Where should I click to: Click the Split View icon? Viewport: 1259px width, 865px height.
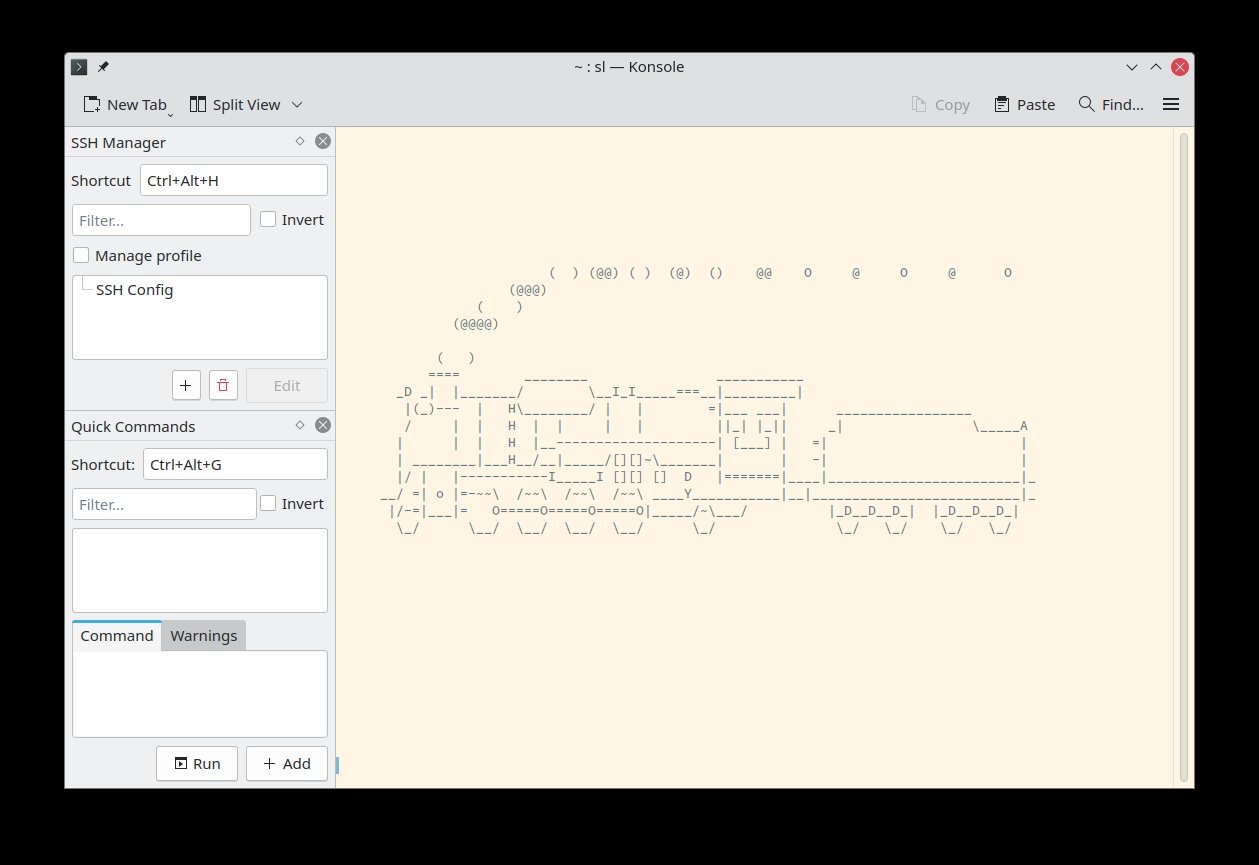198,104
